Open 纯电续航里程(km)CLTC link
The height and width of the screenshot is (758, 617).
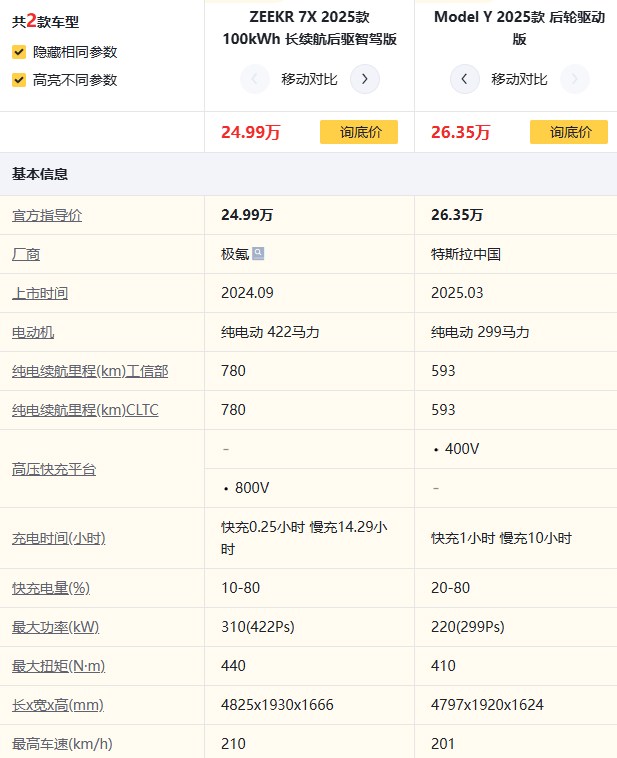[x=85, y=410]
